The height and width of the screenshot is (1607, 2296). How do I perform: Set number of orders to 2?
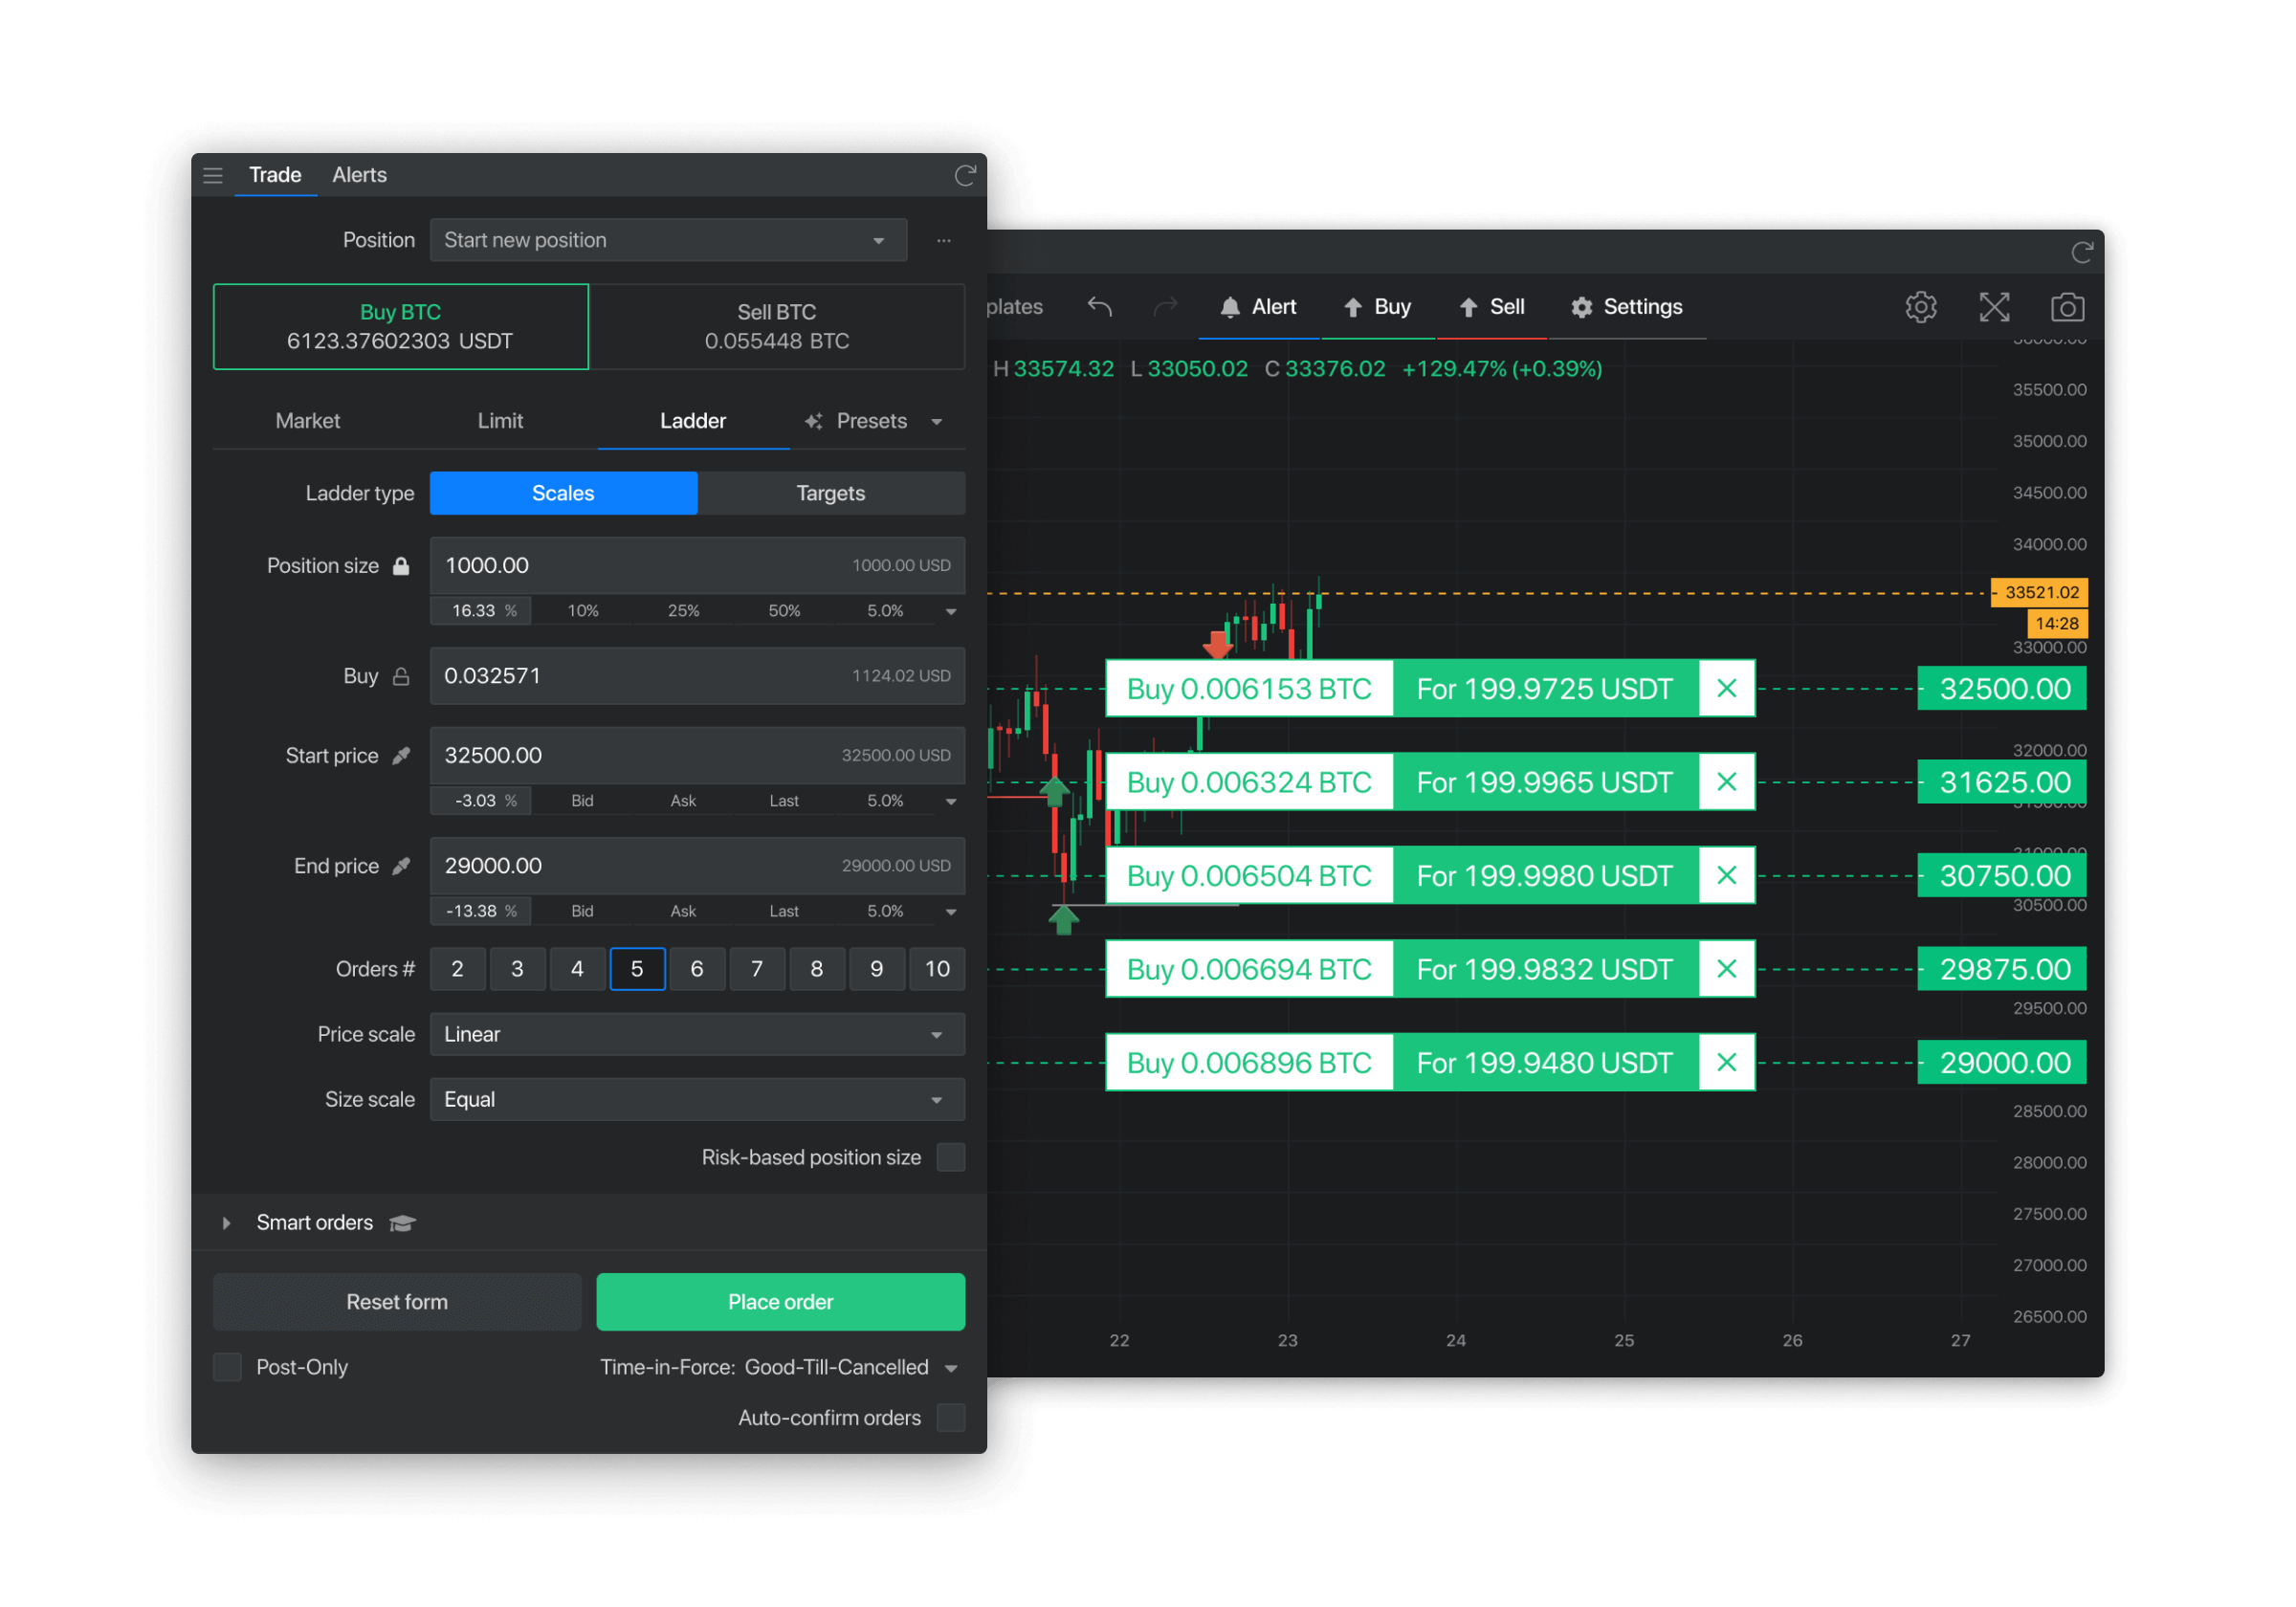pyautogui.click(x=457, y=970)
